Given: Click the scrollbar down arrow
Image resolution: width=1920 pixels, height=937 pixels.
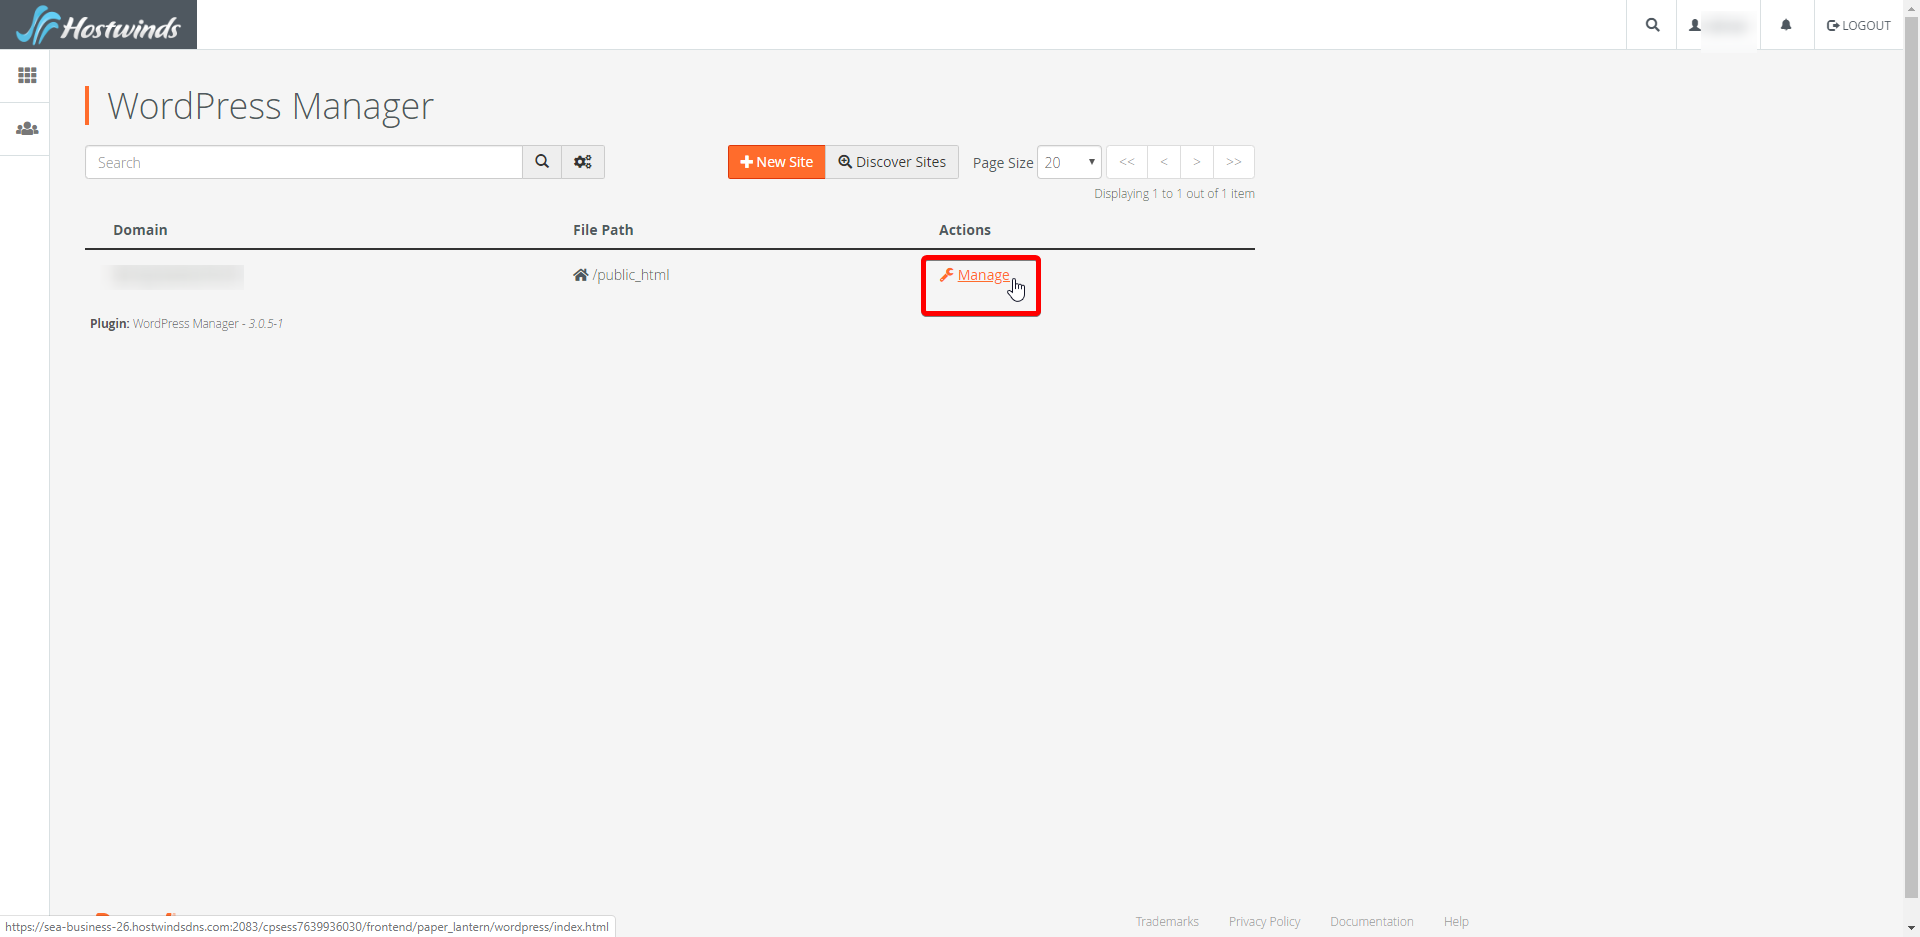Looking at the screenshot, I should 1912,929.
